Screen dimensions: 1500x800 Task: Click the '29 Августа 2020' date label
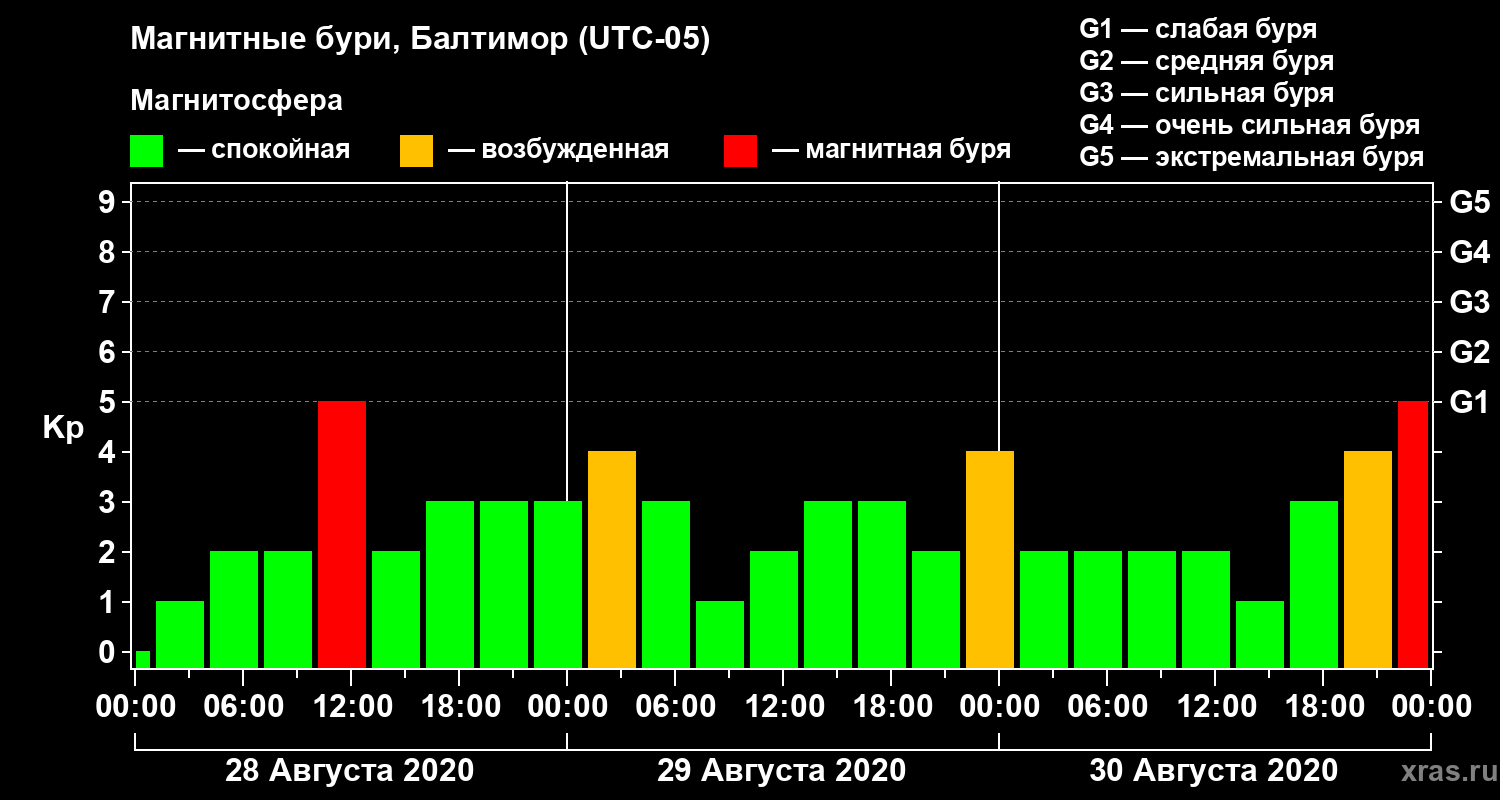782,771
